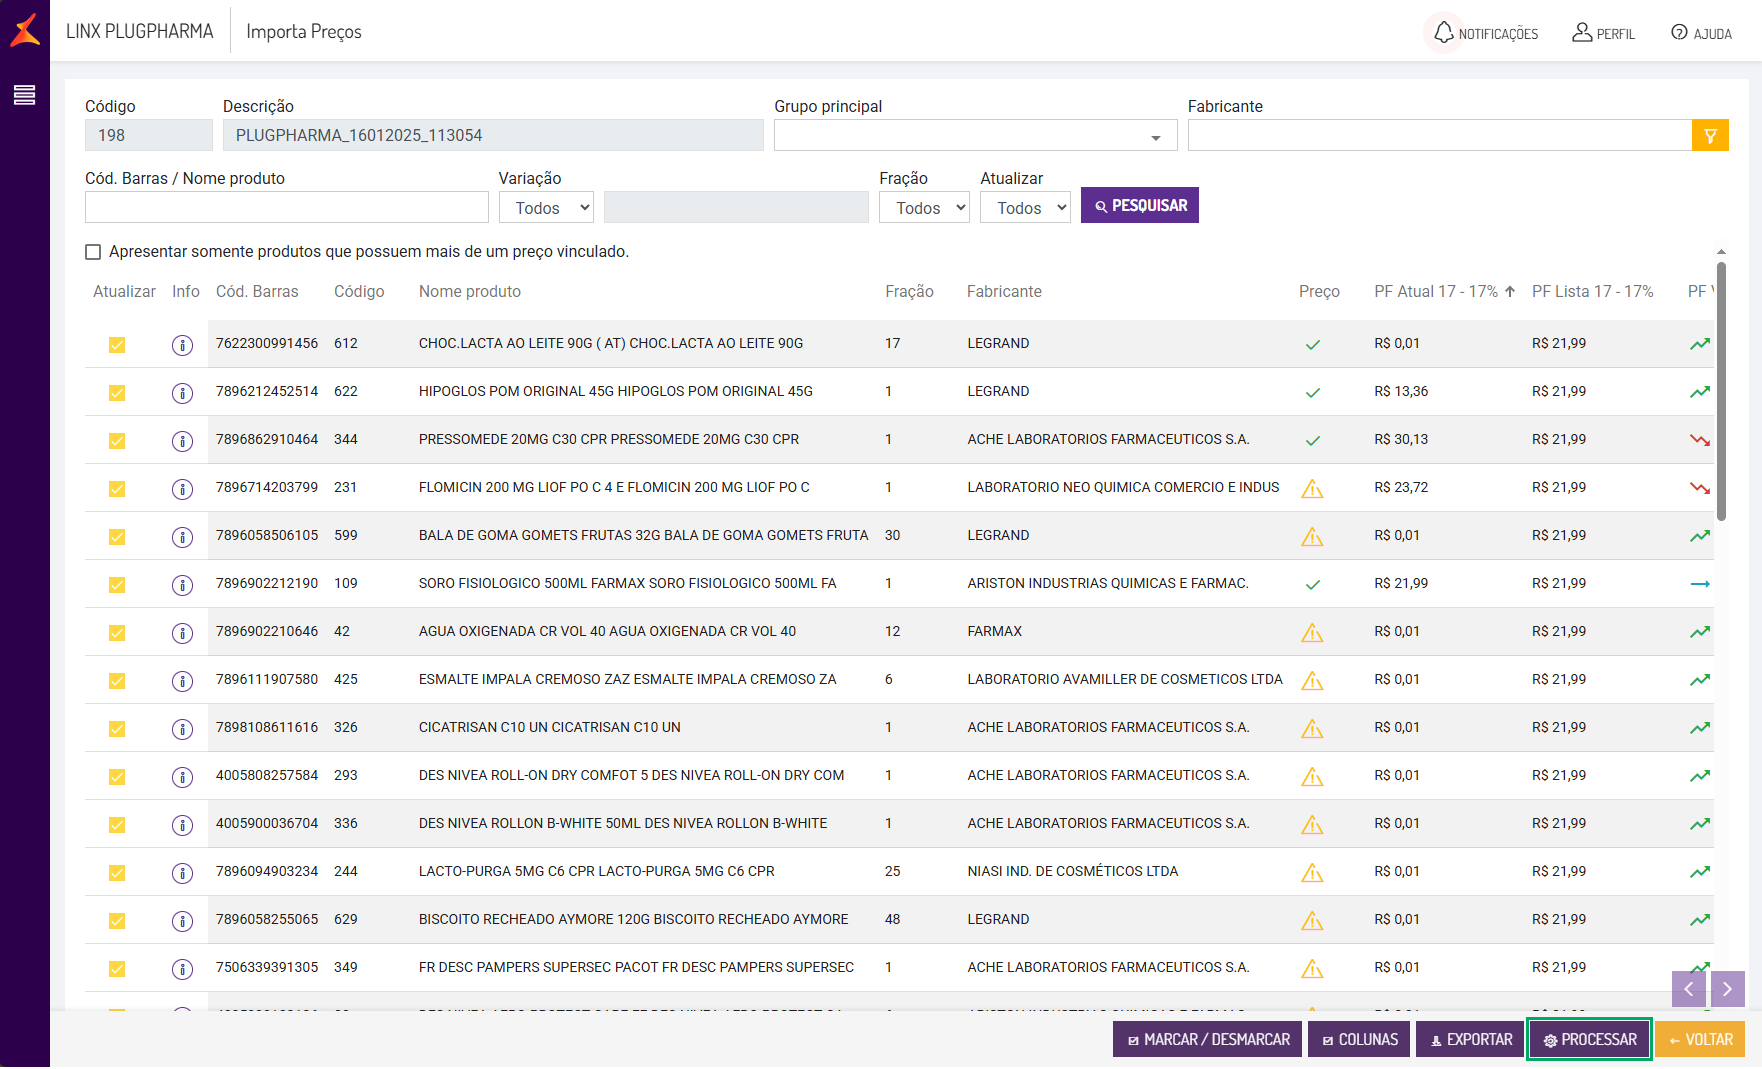1762x1069 pixels.
Task: Click downward trend arrow on PRESSOMEDE row
Action: [1699, 440]
